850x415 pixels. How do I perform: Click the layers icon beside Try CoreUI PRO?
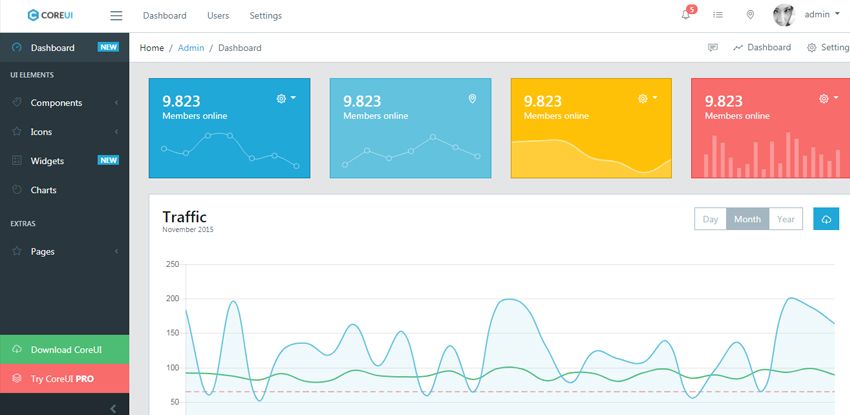coord(17,378)
